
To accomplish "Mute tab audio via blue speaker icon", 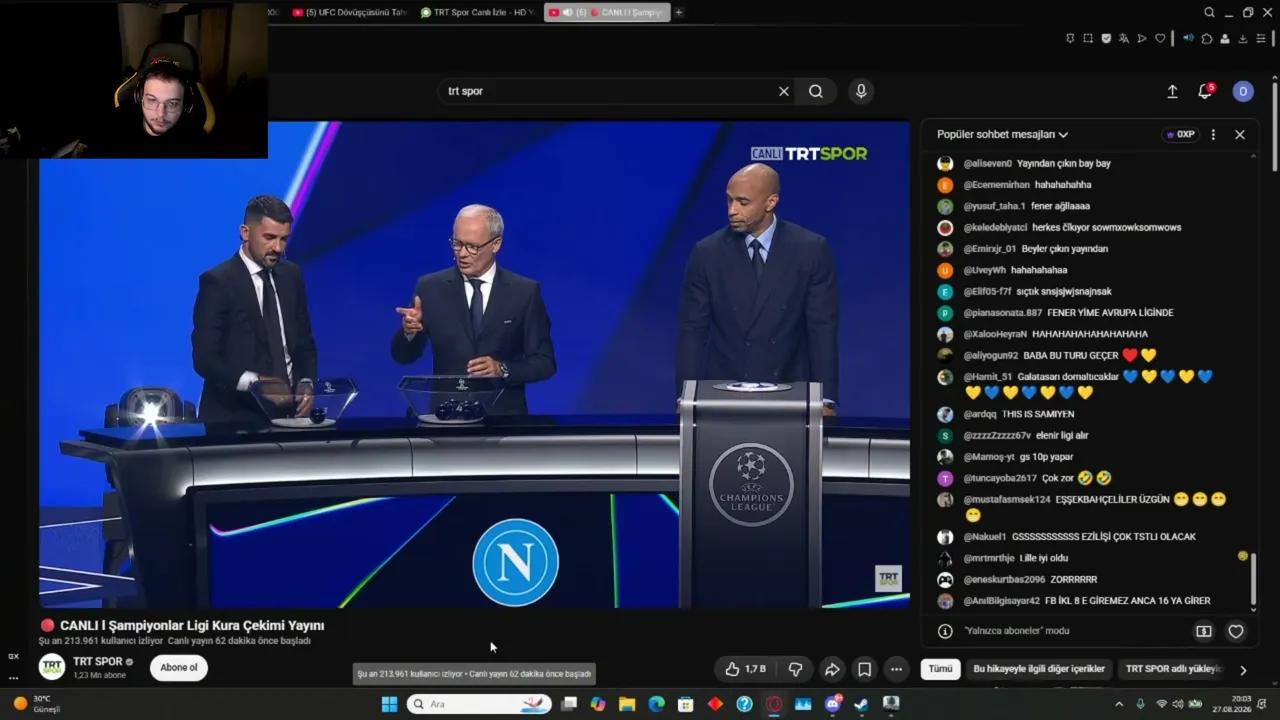I will (x=1188, y=38).
